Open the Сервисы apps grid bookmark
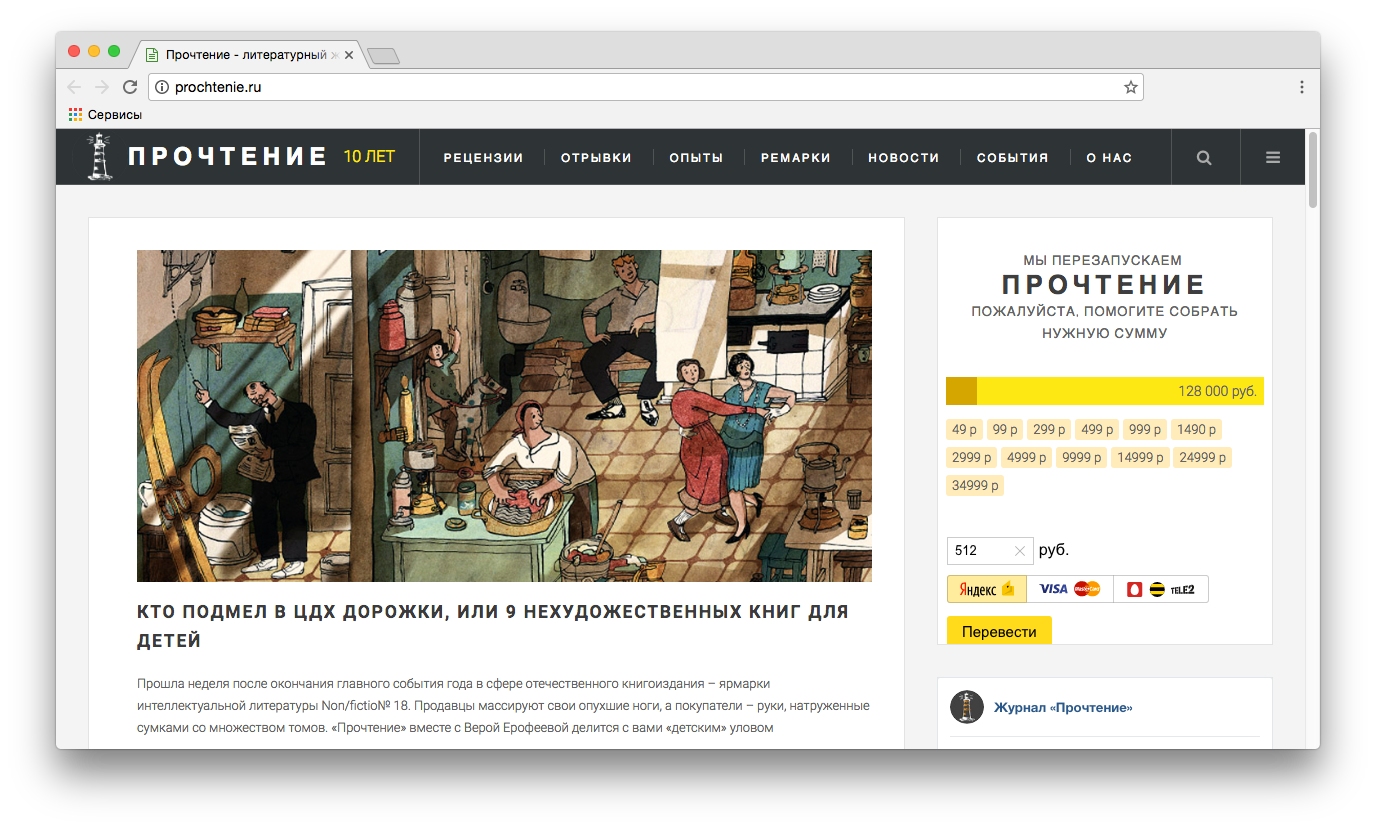The image size is (1376, 829). [x=105, y=115]
